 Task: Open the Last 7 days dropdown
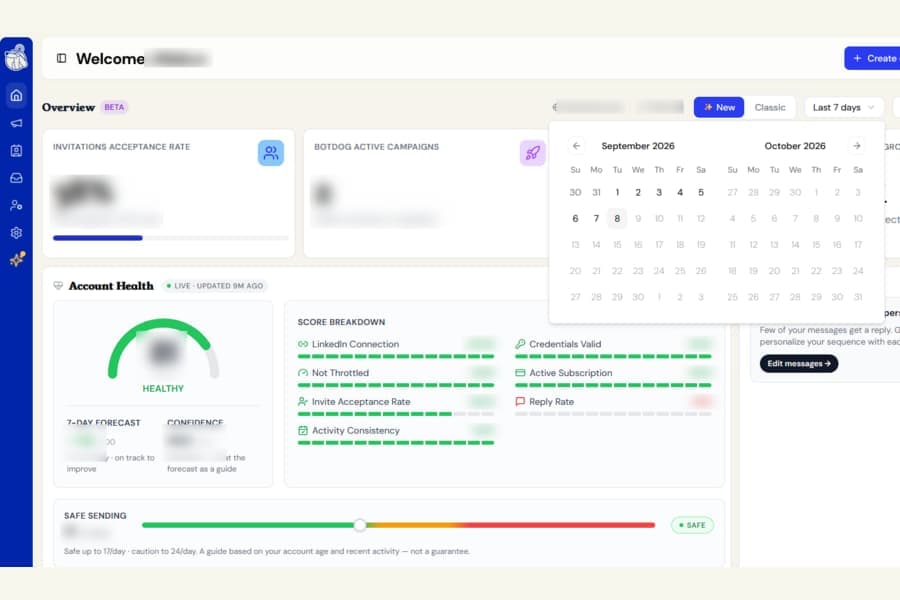[844, 107]
